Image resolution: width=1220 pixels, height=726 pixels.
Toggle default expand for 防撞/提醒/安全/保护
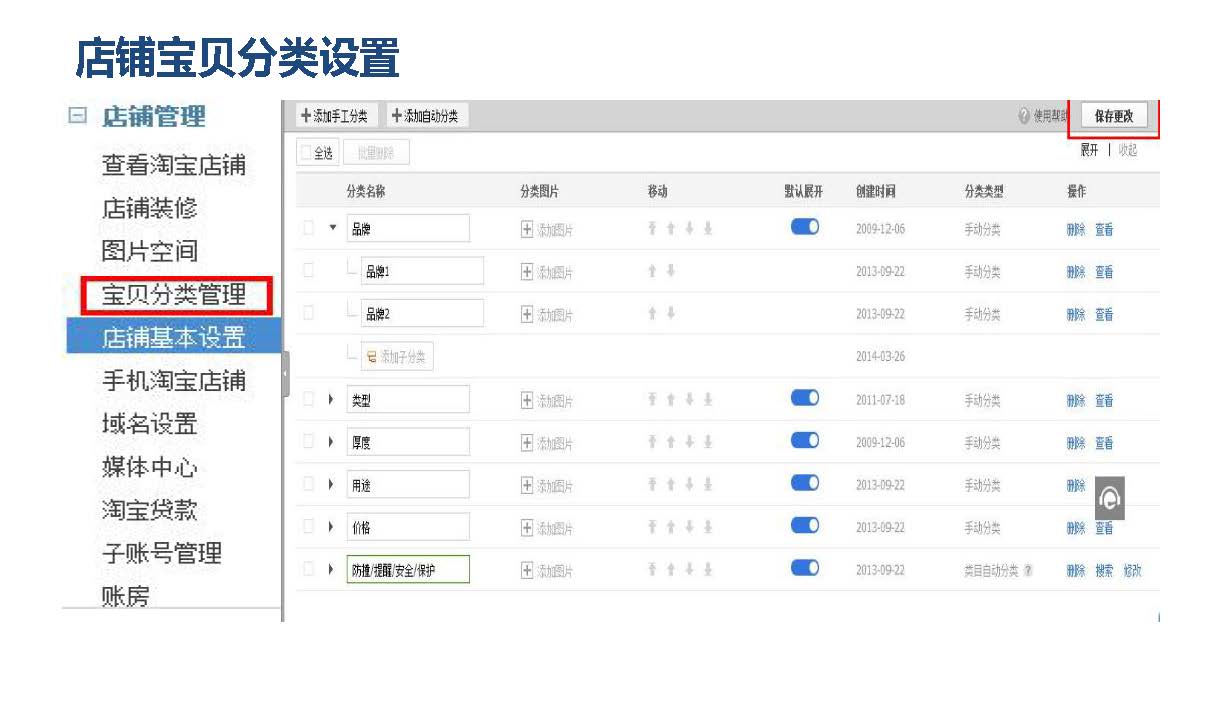coord(805,567)
